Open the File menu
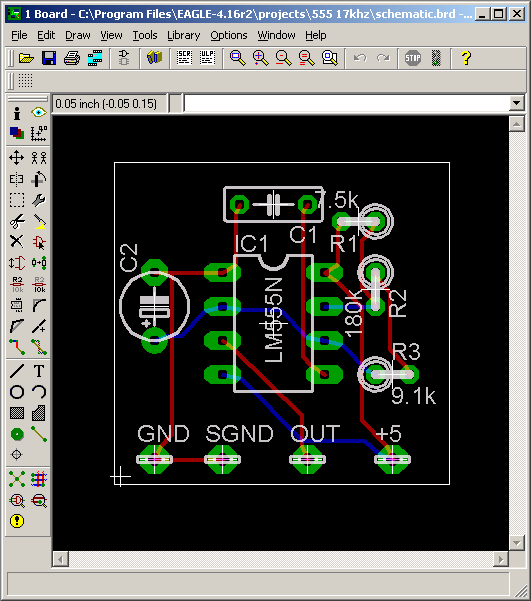This screenshot has height=601, width=531. click(19, 35)
